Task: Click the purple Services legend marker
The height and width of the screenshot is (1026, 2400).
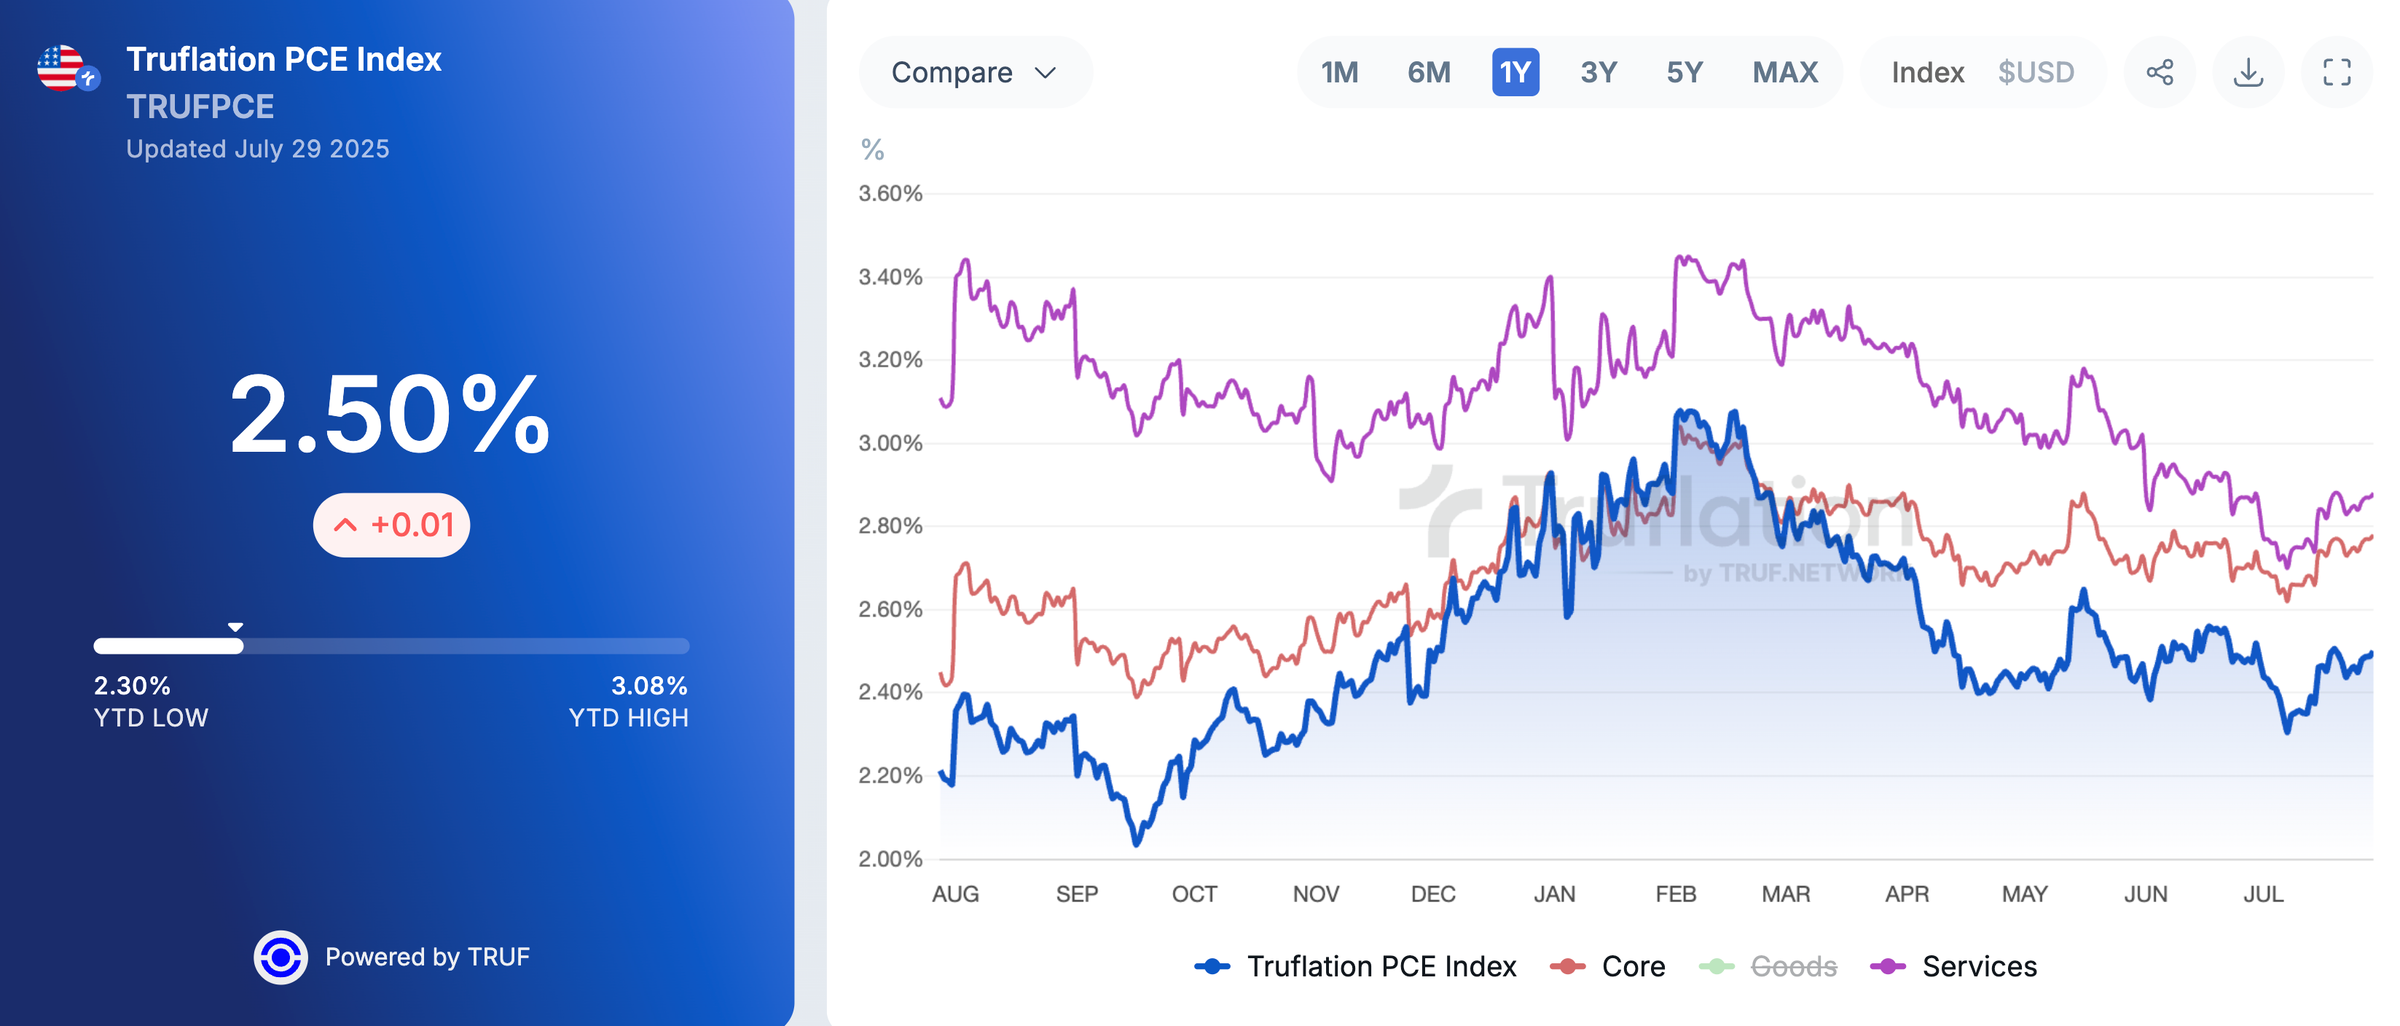Action: 1888,966
